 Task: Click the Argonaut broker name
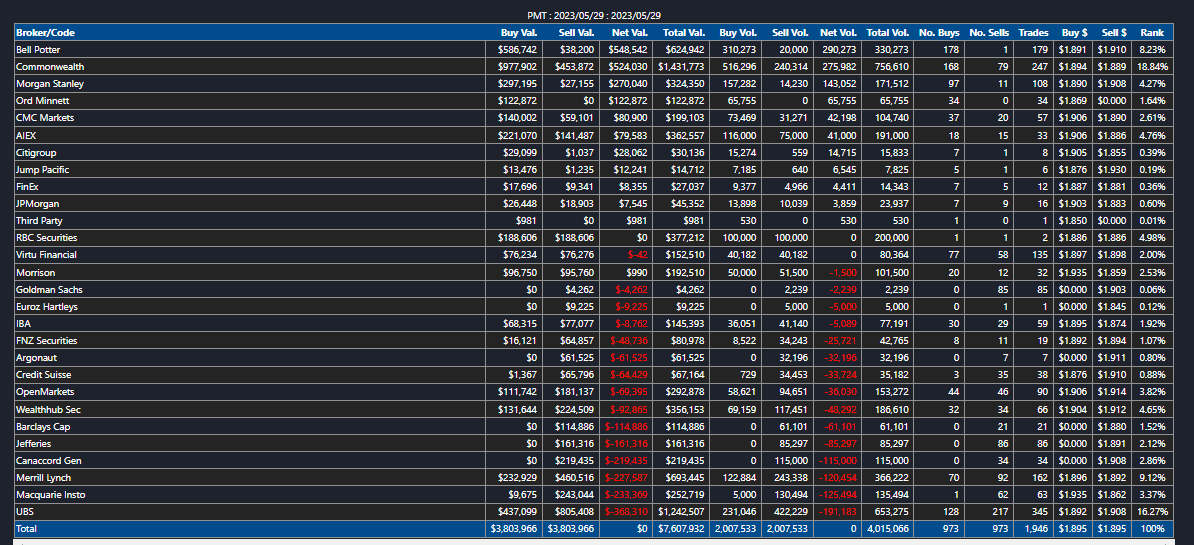pos(37,358)
